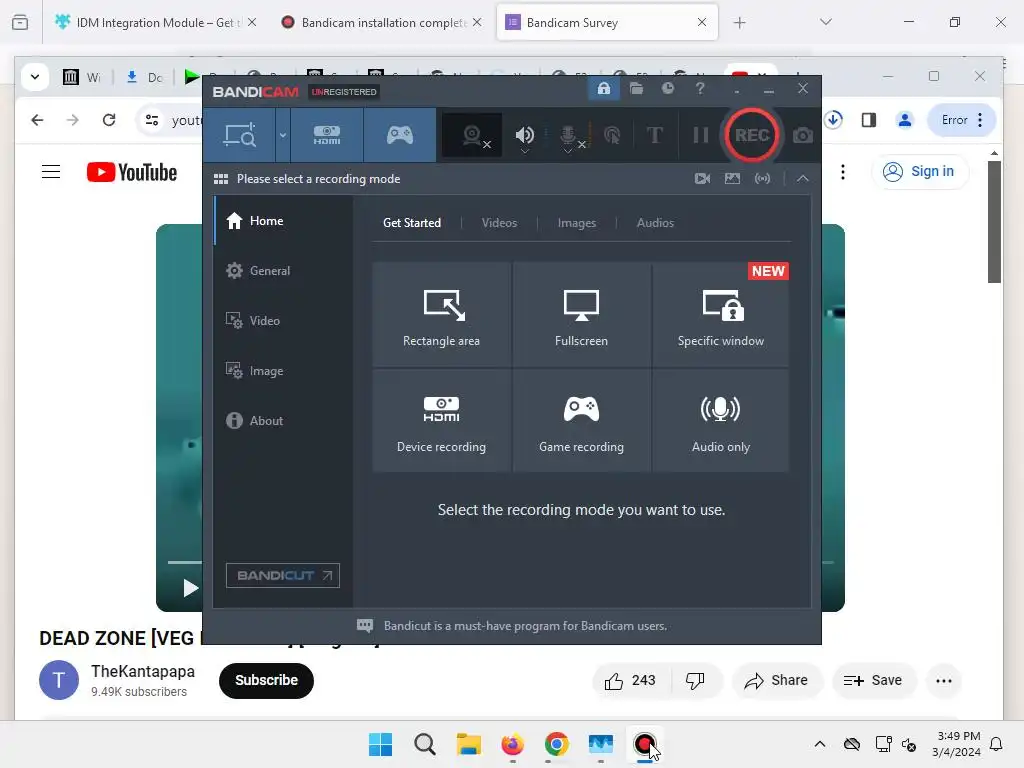Choose Fullscreen recording mode
Image resolution: width=1024 pixels, height=768 pixels.
581,315
